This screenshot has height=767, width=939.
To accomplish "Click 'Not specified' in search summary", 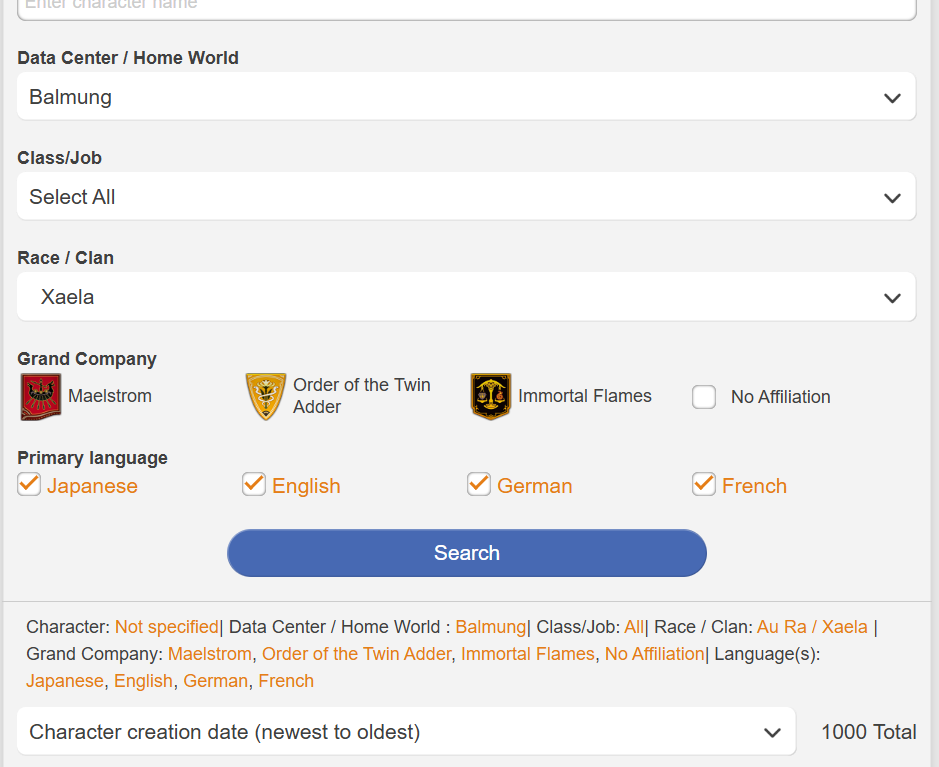I will click(x=166, y=627).
